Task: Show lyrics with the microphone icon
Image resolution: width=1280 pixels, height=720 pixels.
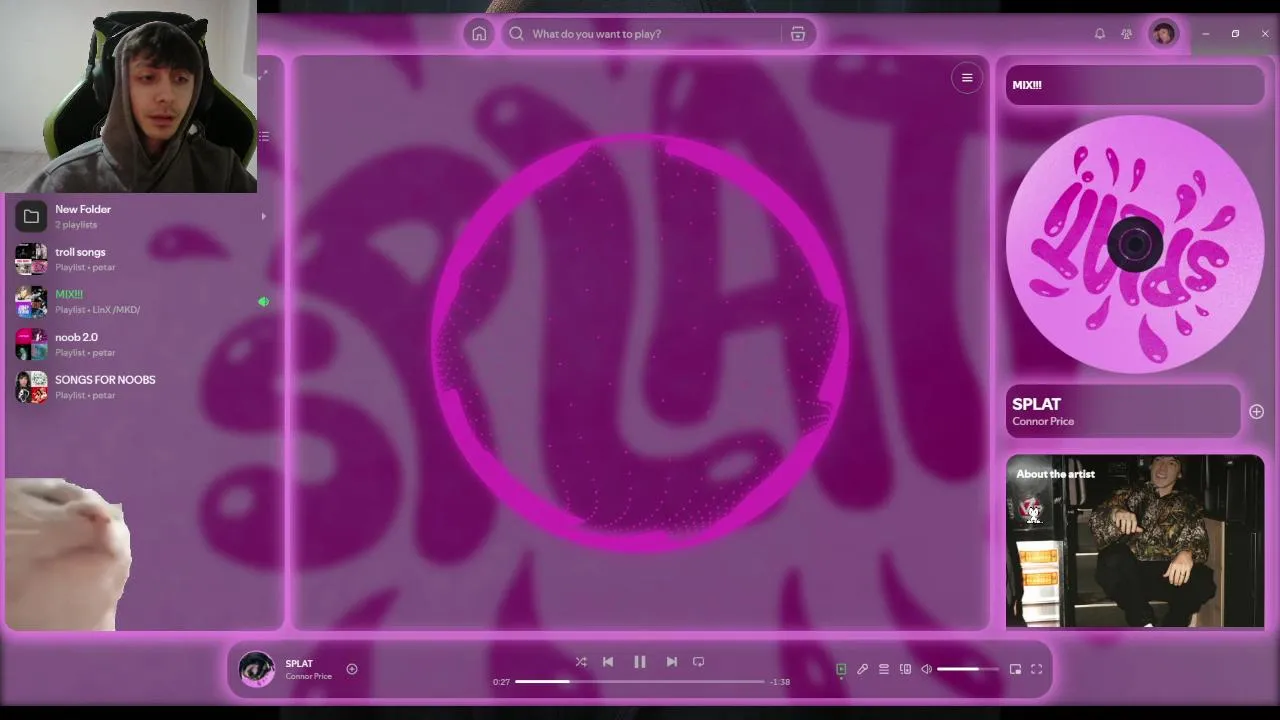Action: tap(862, 669)
